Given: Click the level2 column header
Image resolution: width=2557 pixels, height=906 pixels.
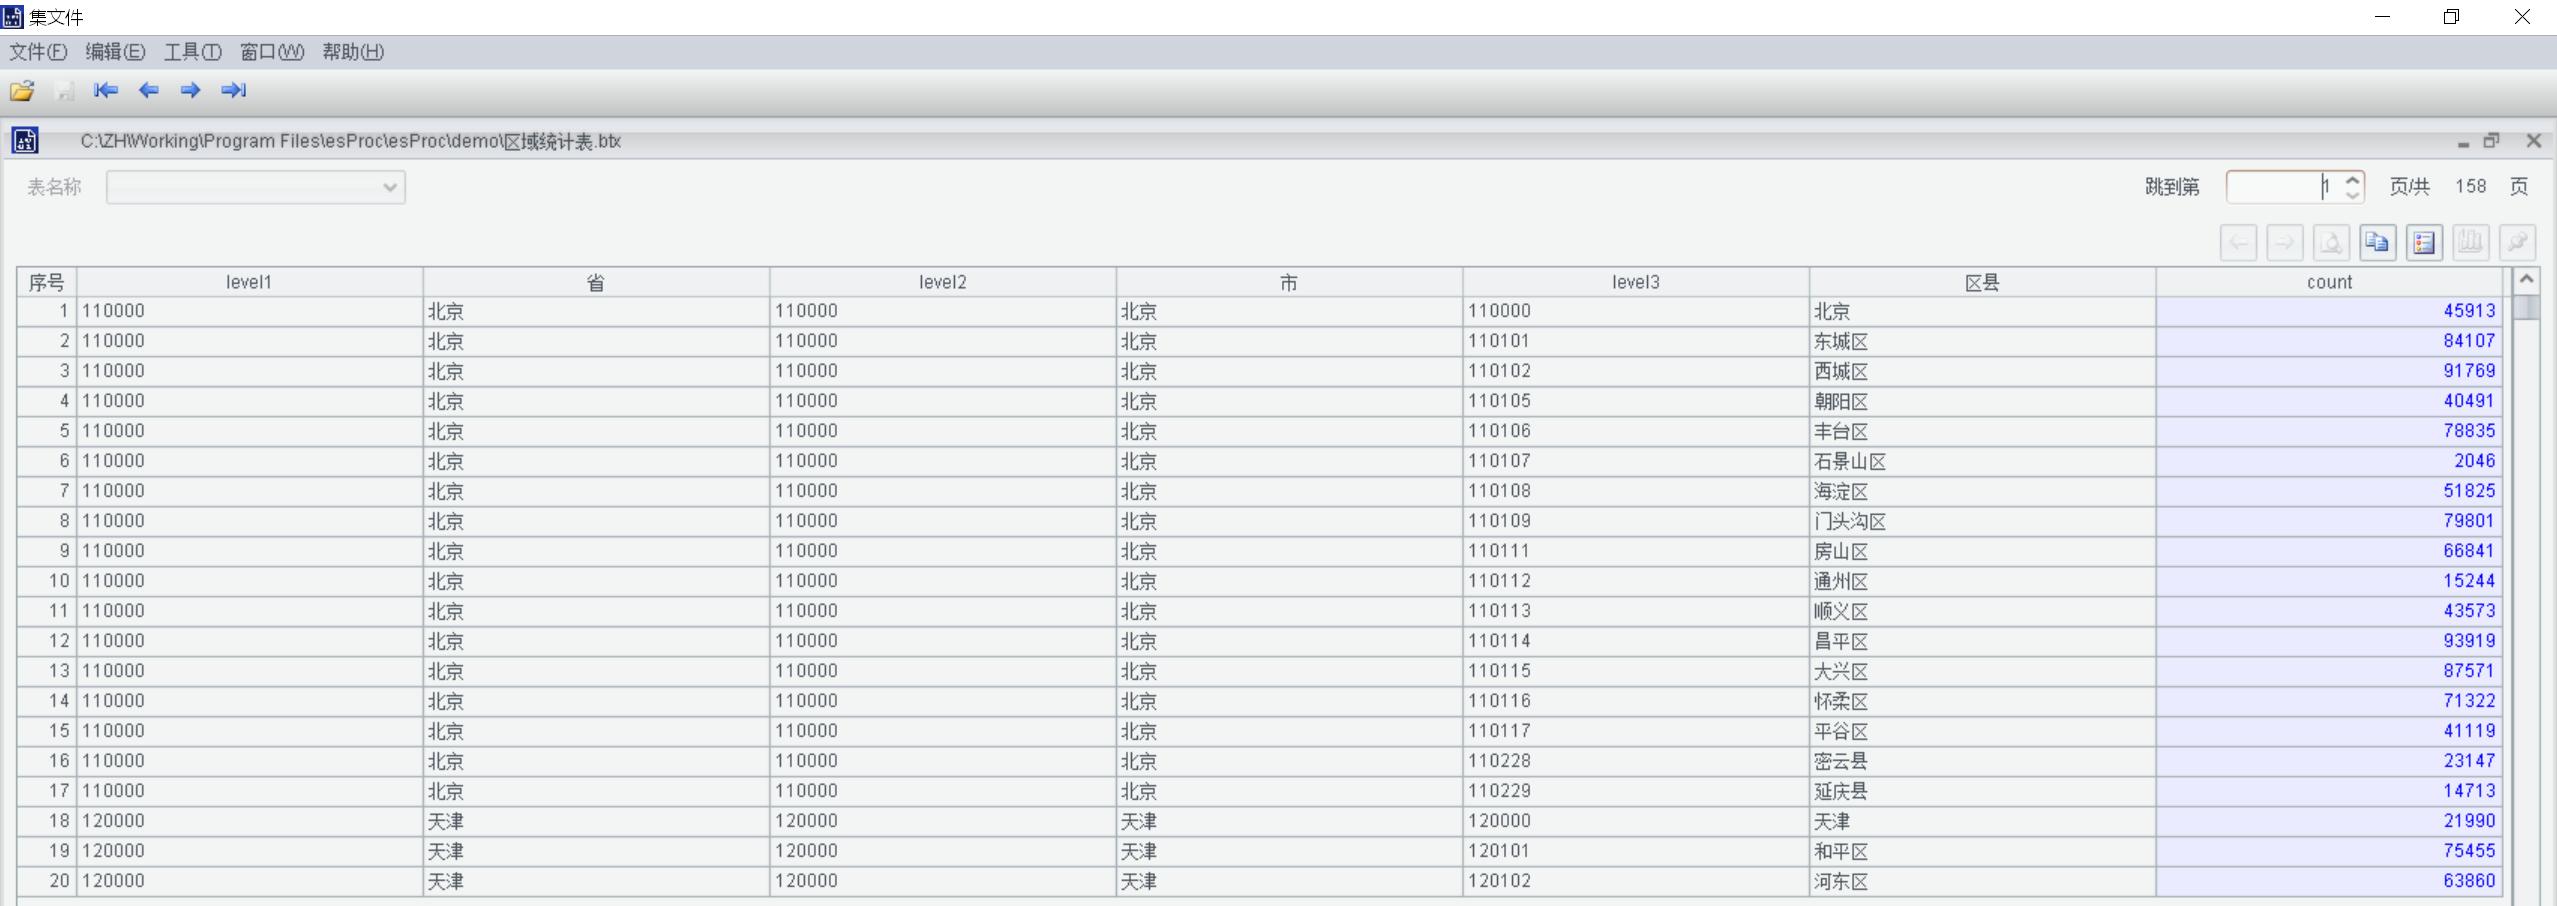Looking at the screenshot, I should click(x=943, y=282).
